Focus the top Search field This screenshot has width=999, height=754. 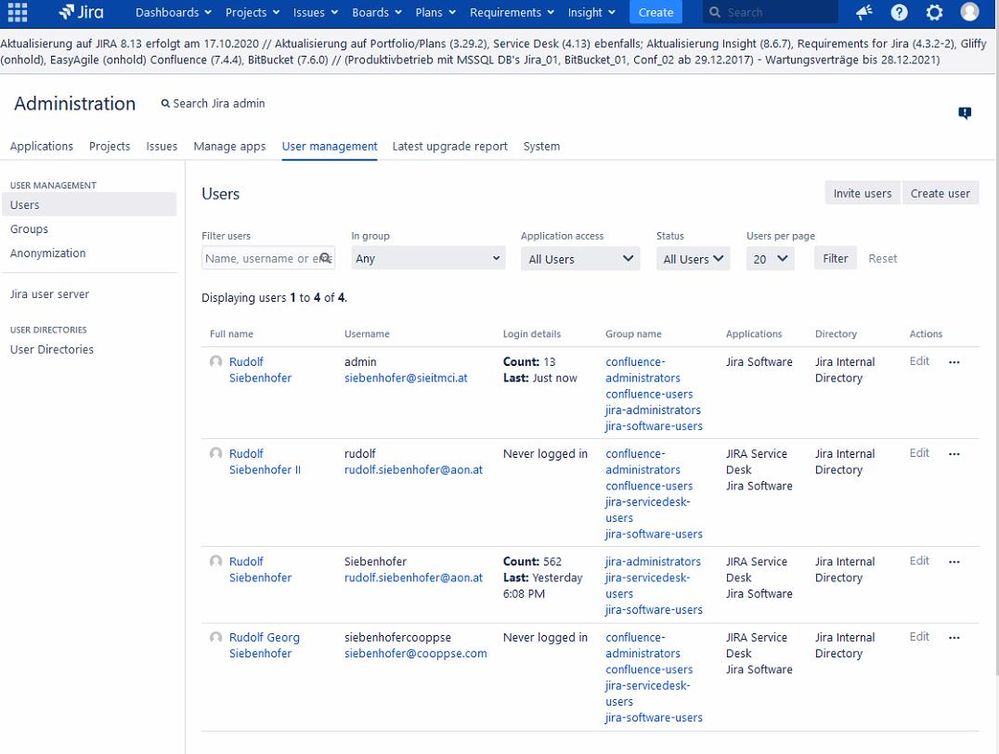(x=770, y=12)
